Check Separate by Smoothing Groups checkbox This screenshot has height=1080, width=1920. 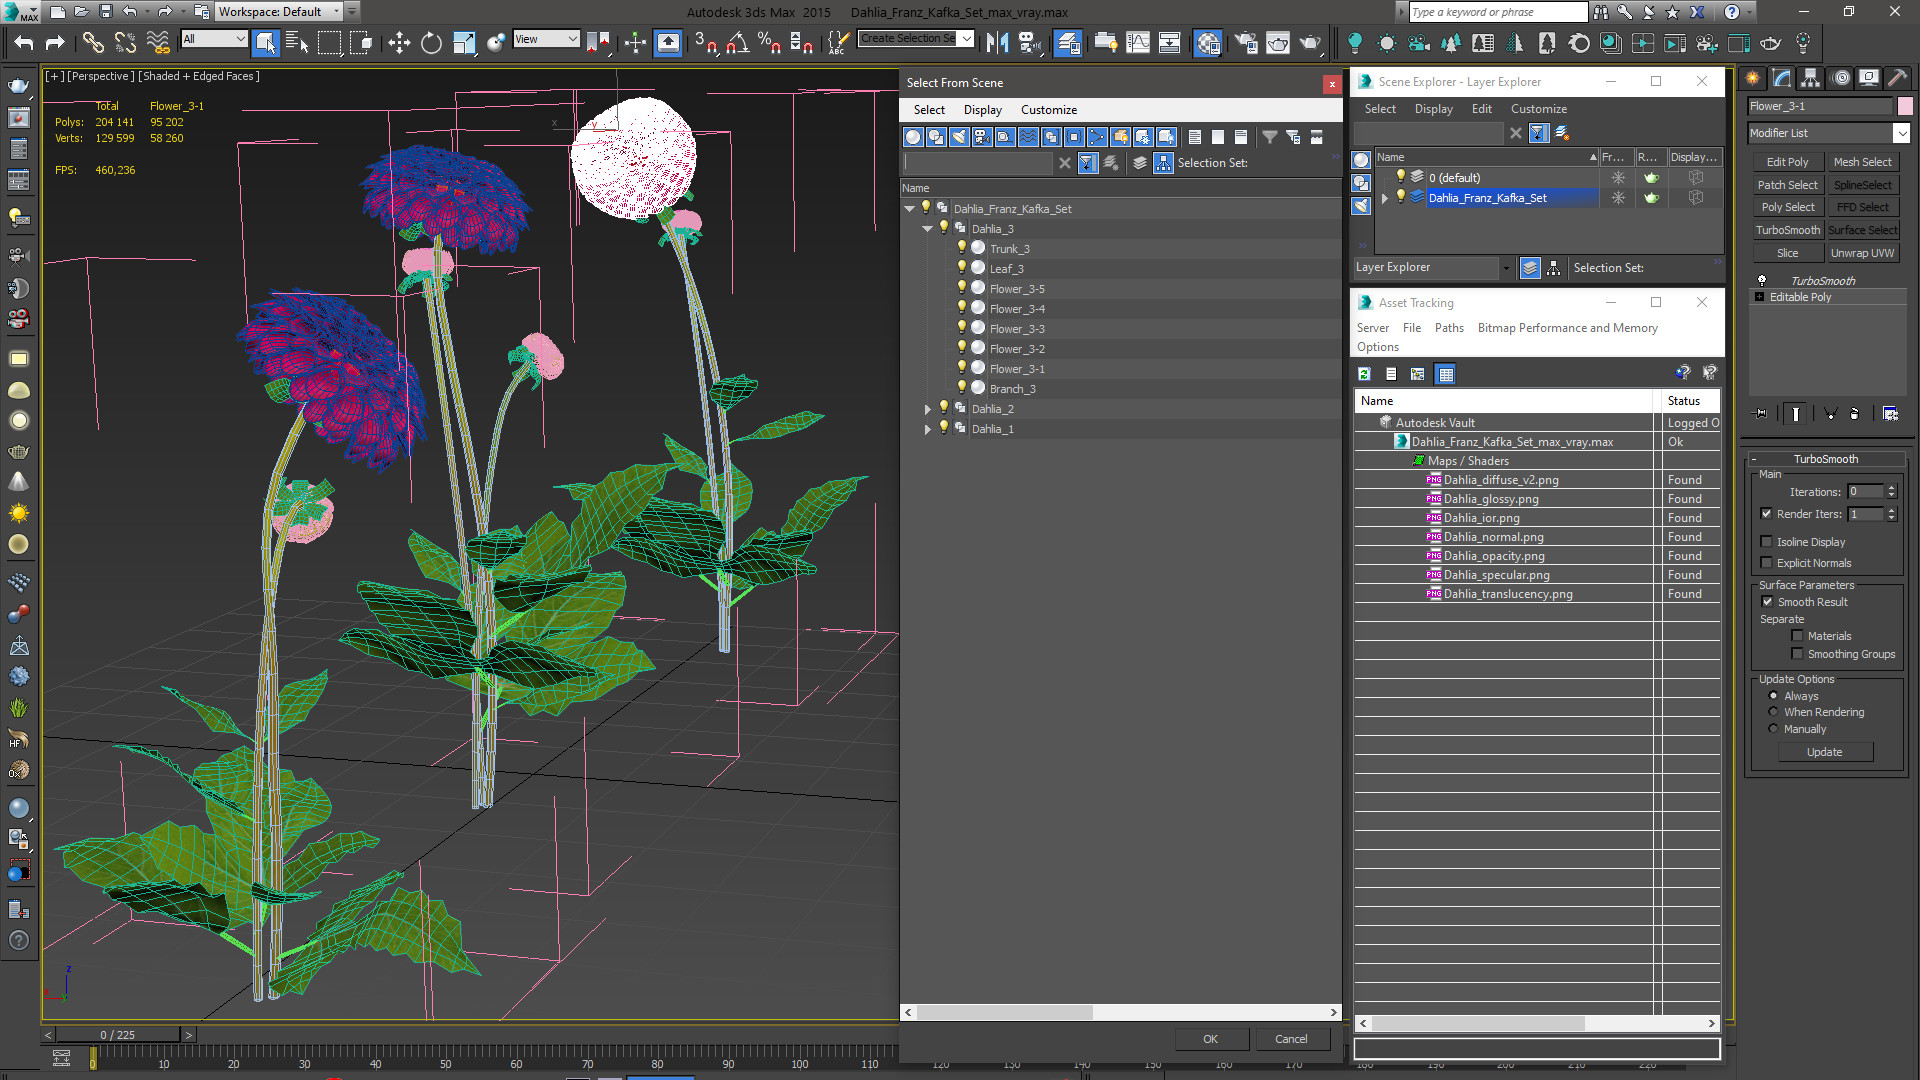[1797, 654]
